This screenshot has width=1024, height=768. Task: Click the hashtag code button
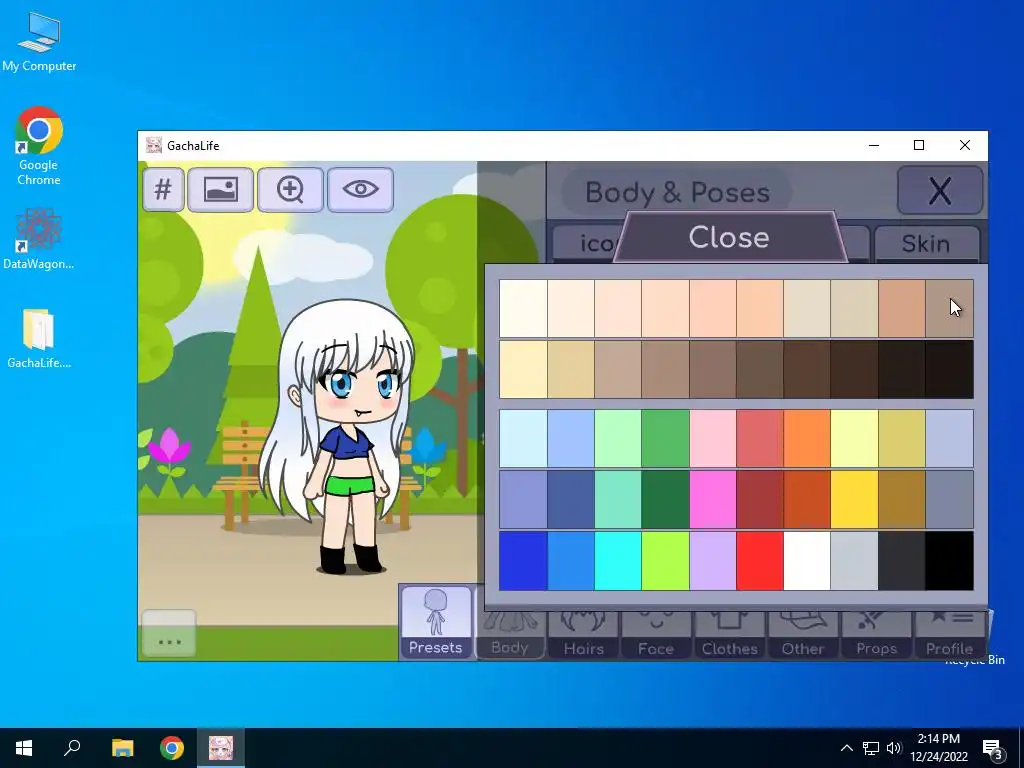pos(163,190)
